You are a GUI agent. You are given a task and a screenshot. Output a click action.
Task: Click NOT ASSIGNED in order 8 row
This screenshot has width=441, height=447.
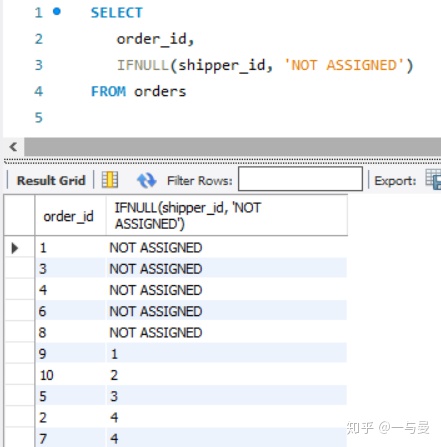[x=156, y=333]
